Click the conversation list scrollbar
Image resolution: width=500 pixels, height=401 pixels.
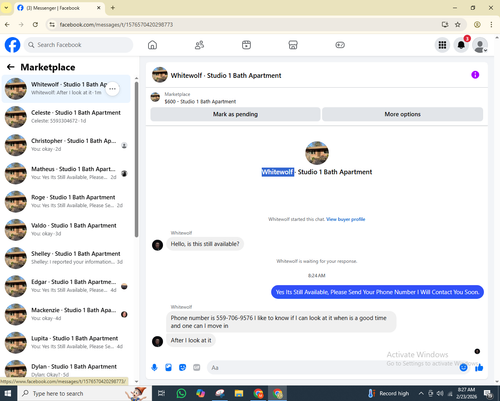tap(136, 159)
